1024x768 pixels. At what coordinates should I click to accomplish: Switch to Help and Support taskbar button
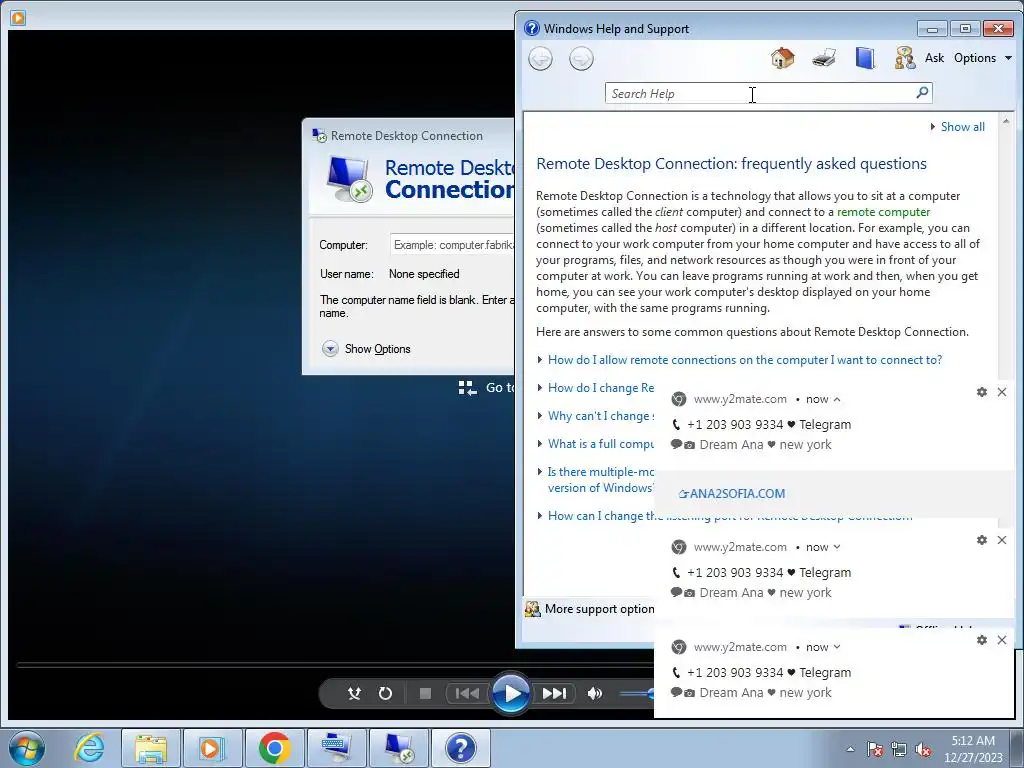[460, 748]
